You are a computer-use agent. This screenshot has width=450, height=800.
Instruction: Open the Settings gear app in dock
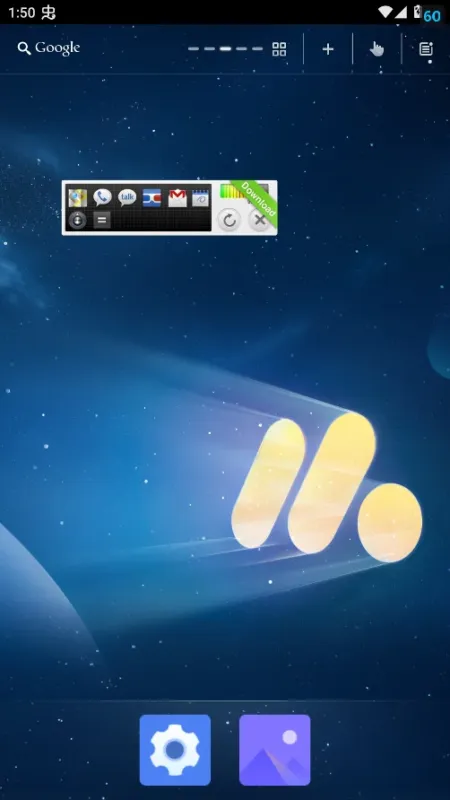[175, 750]
